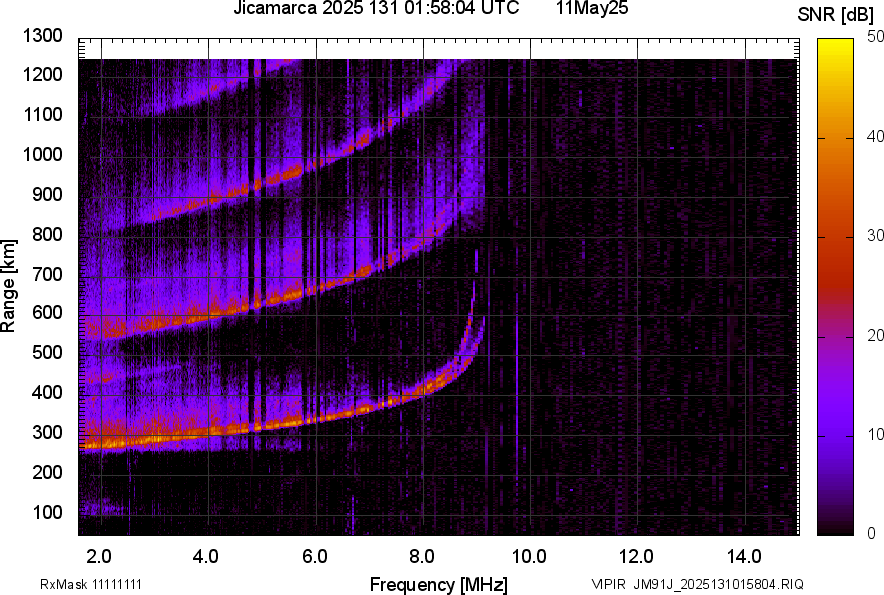This screenshot has width=884, height=595.
Task: Click range tick label '400'
Action: 47,392
